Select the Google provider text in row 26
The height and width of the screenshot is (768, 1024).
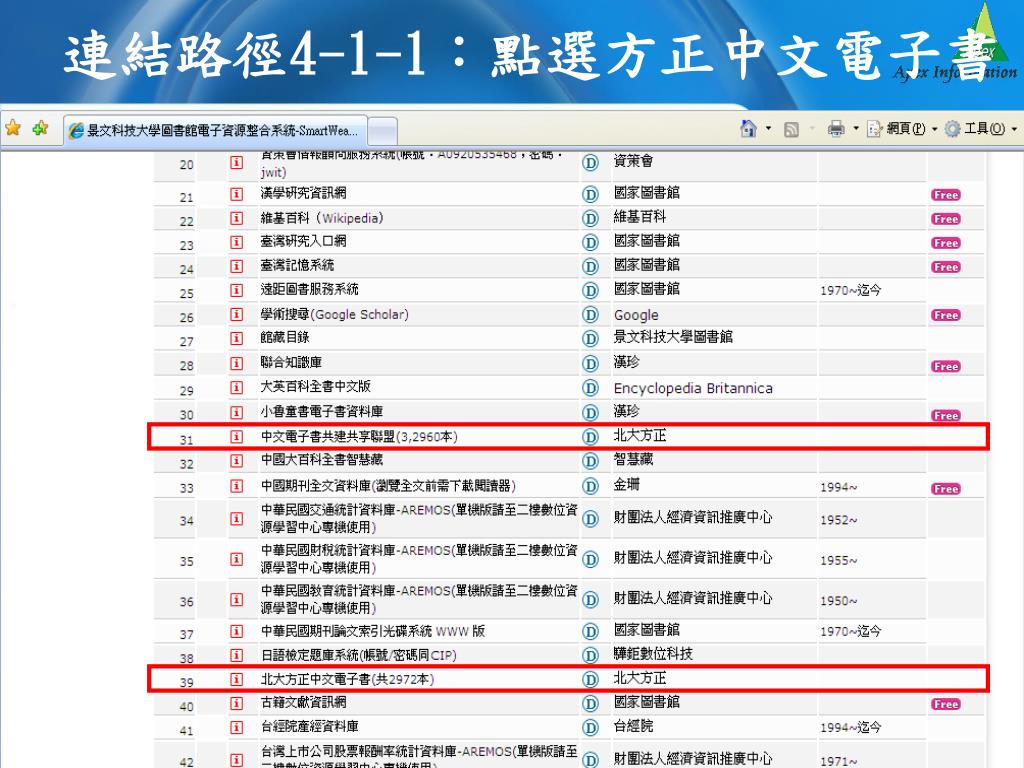pos(636,315)
